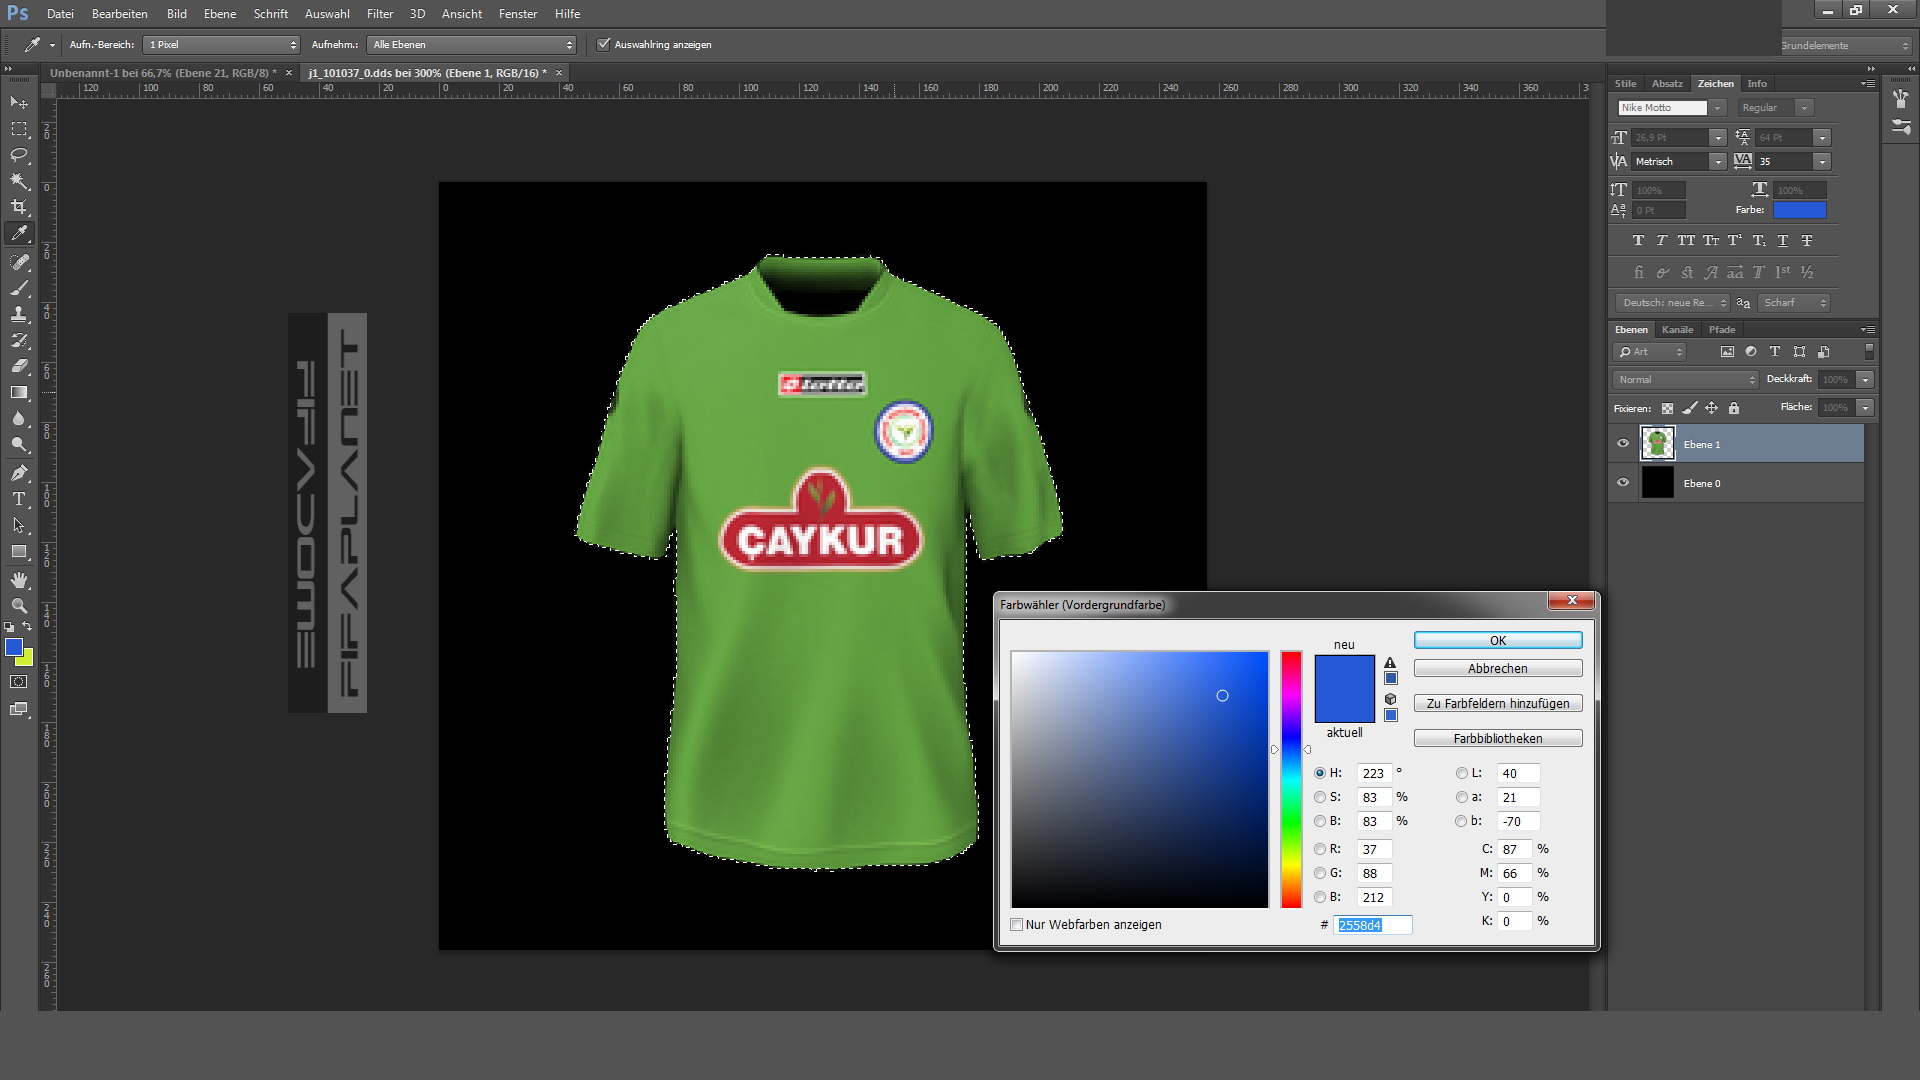Switch to the Absatz tab
This screenshot has width=1920, height=1080.
coord(1667,84)
